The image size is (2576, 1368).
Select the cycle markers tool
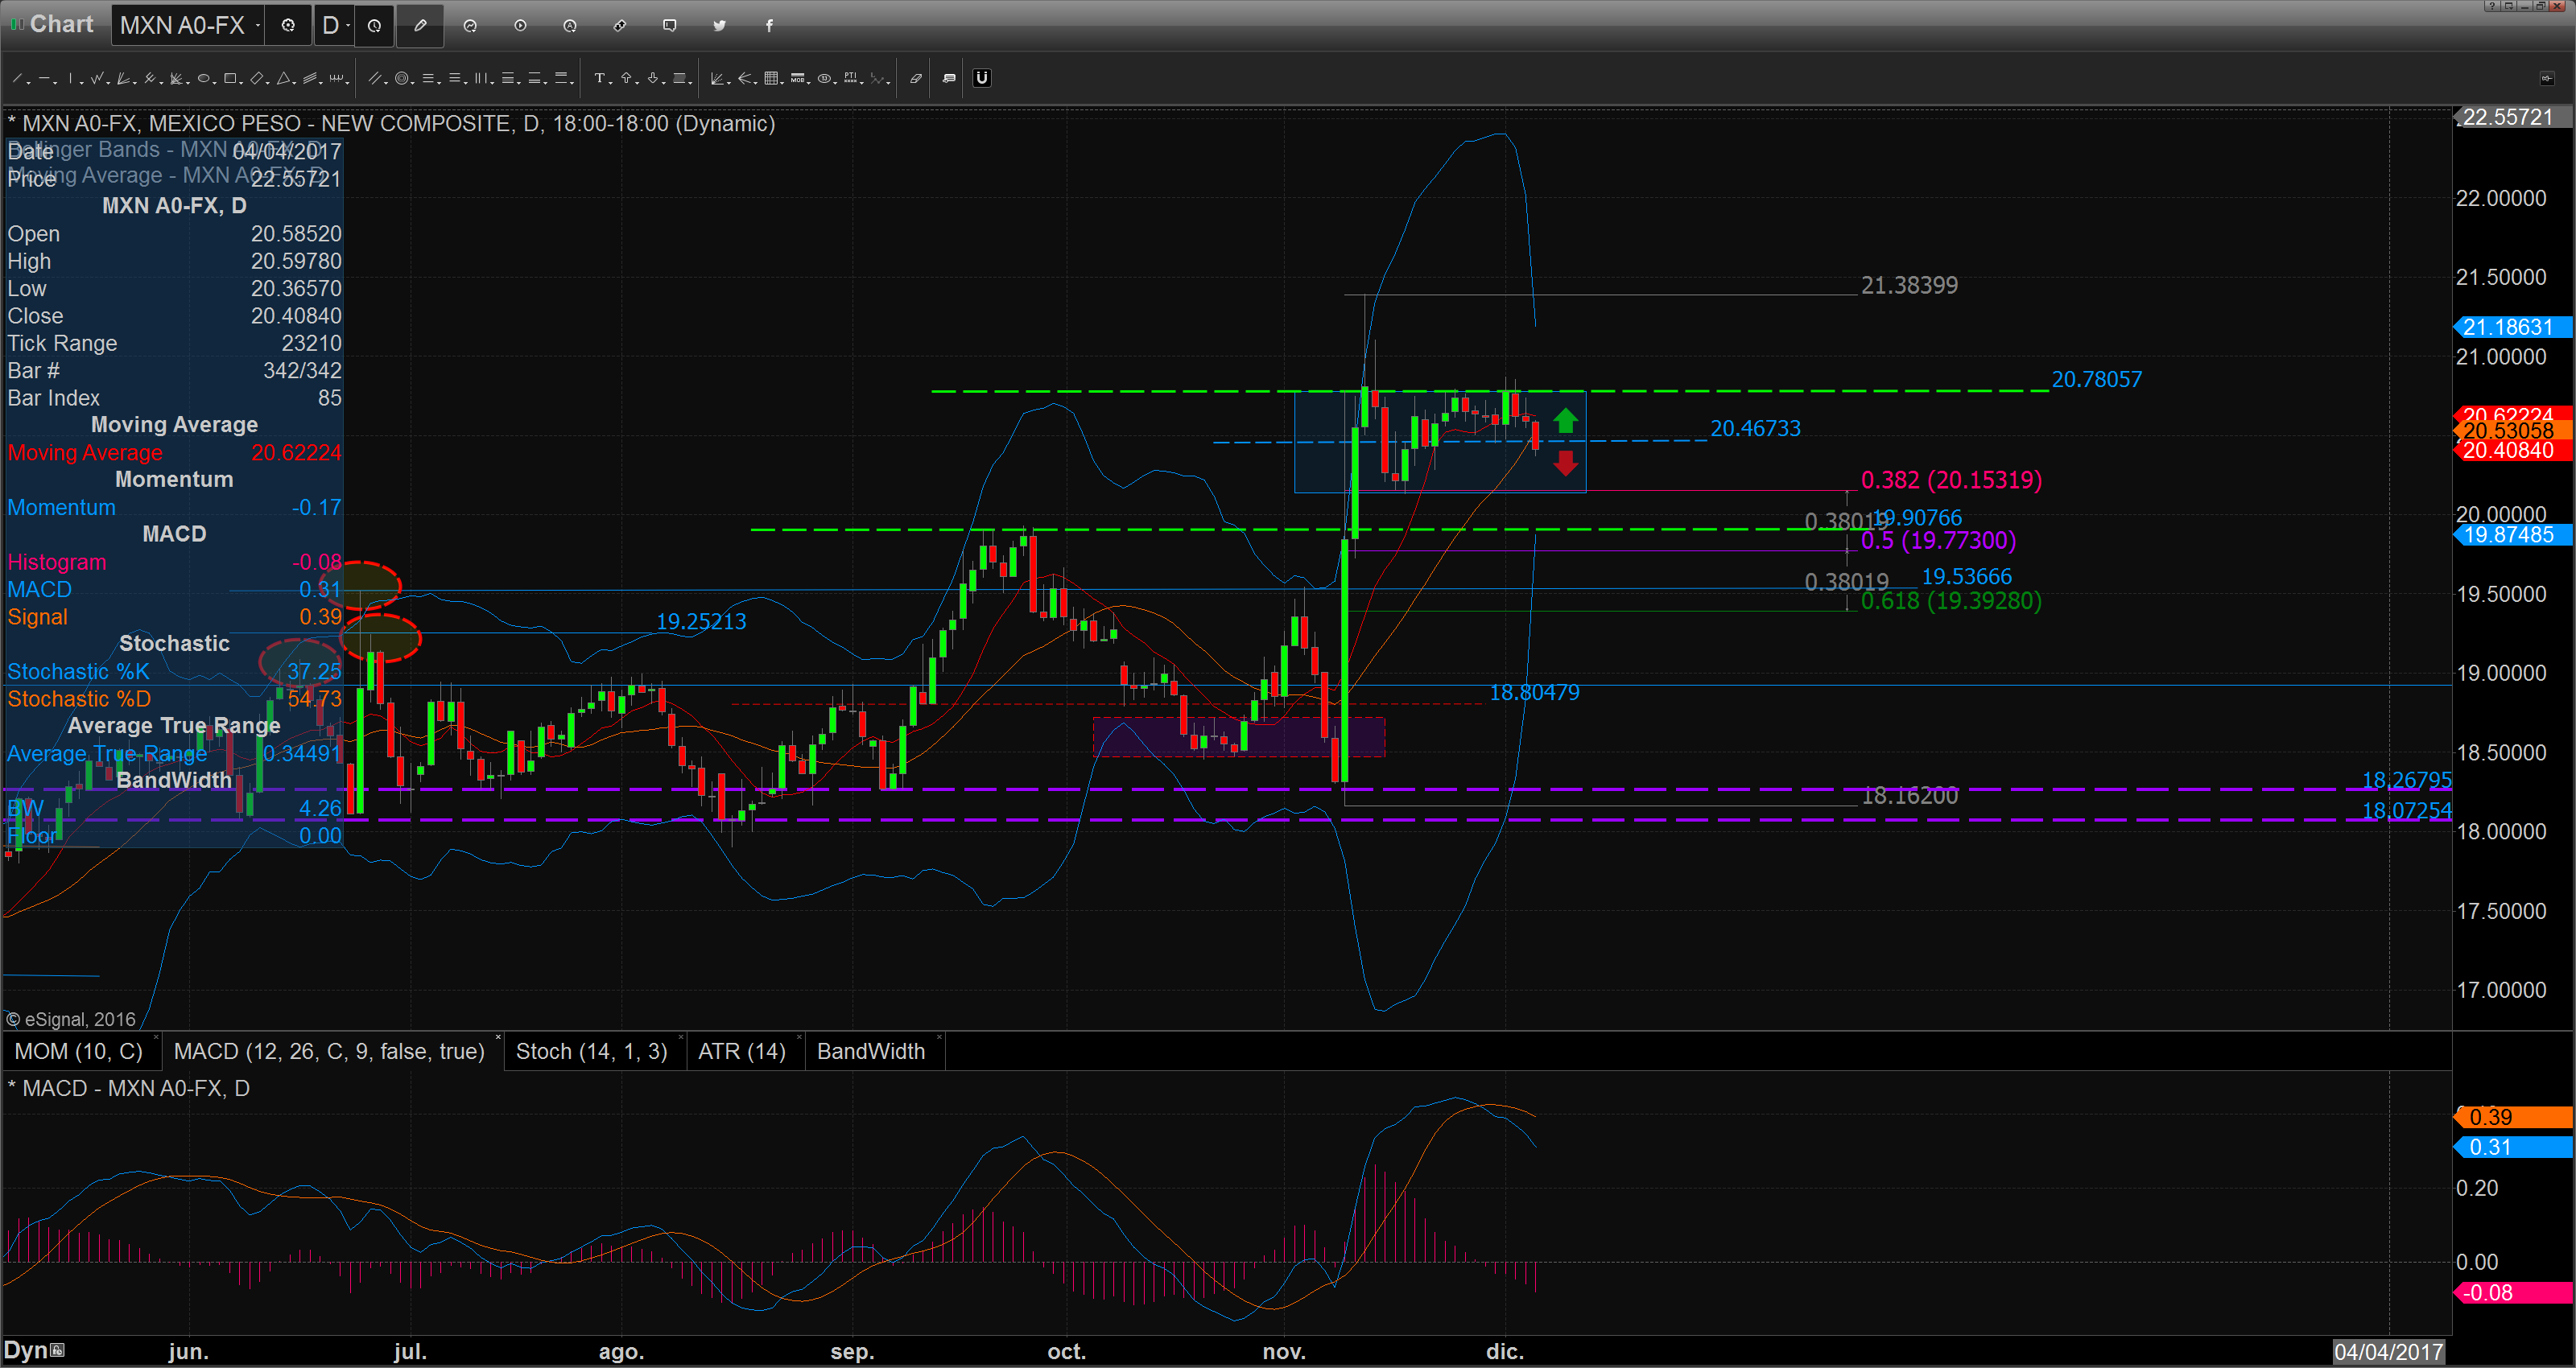336,78
